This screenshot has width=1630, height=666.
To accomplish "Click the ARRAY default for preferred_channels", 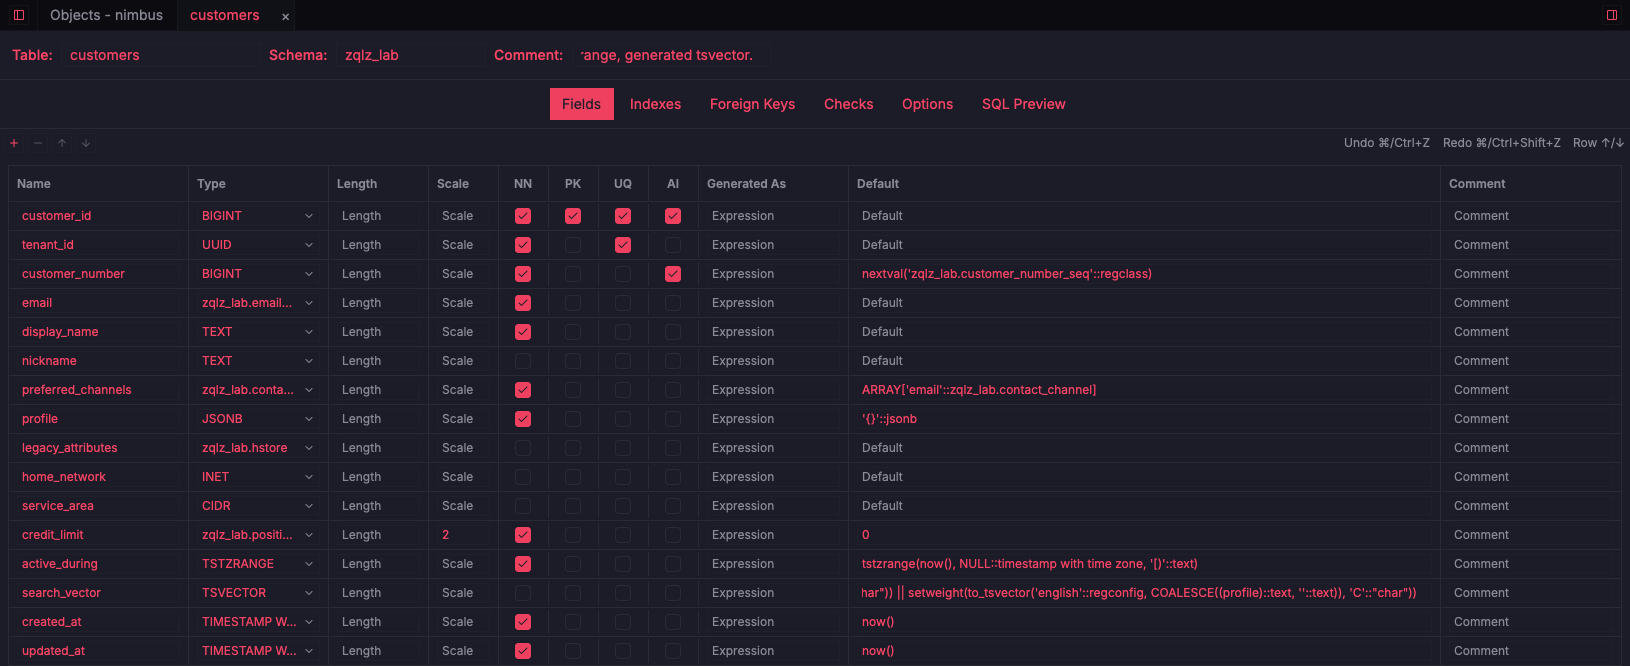I will [1144, 390].
